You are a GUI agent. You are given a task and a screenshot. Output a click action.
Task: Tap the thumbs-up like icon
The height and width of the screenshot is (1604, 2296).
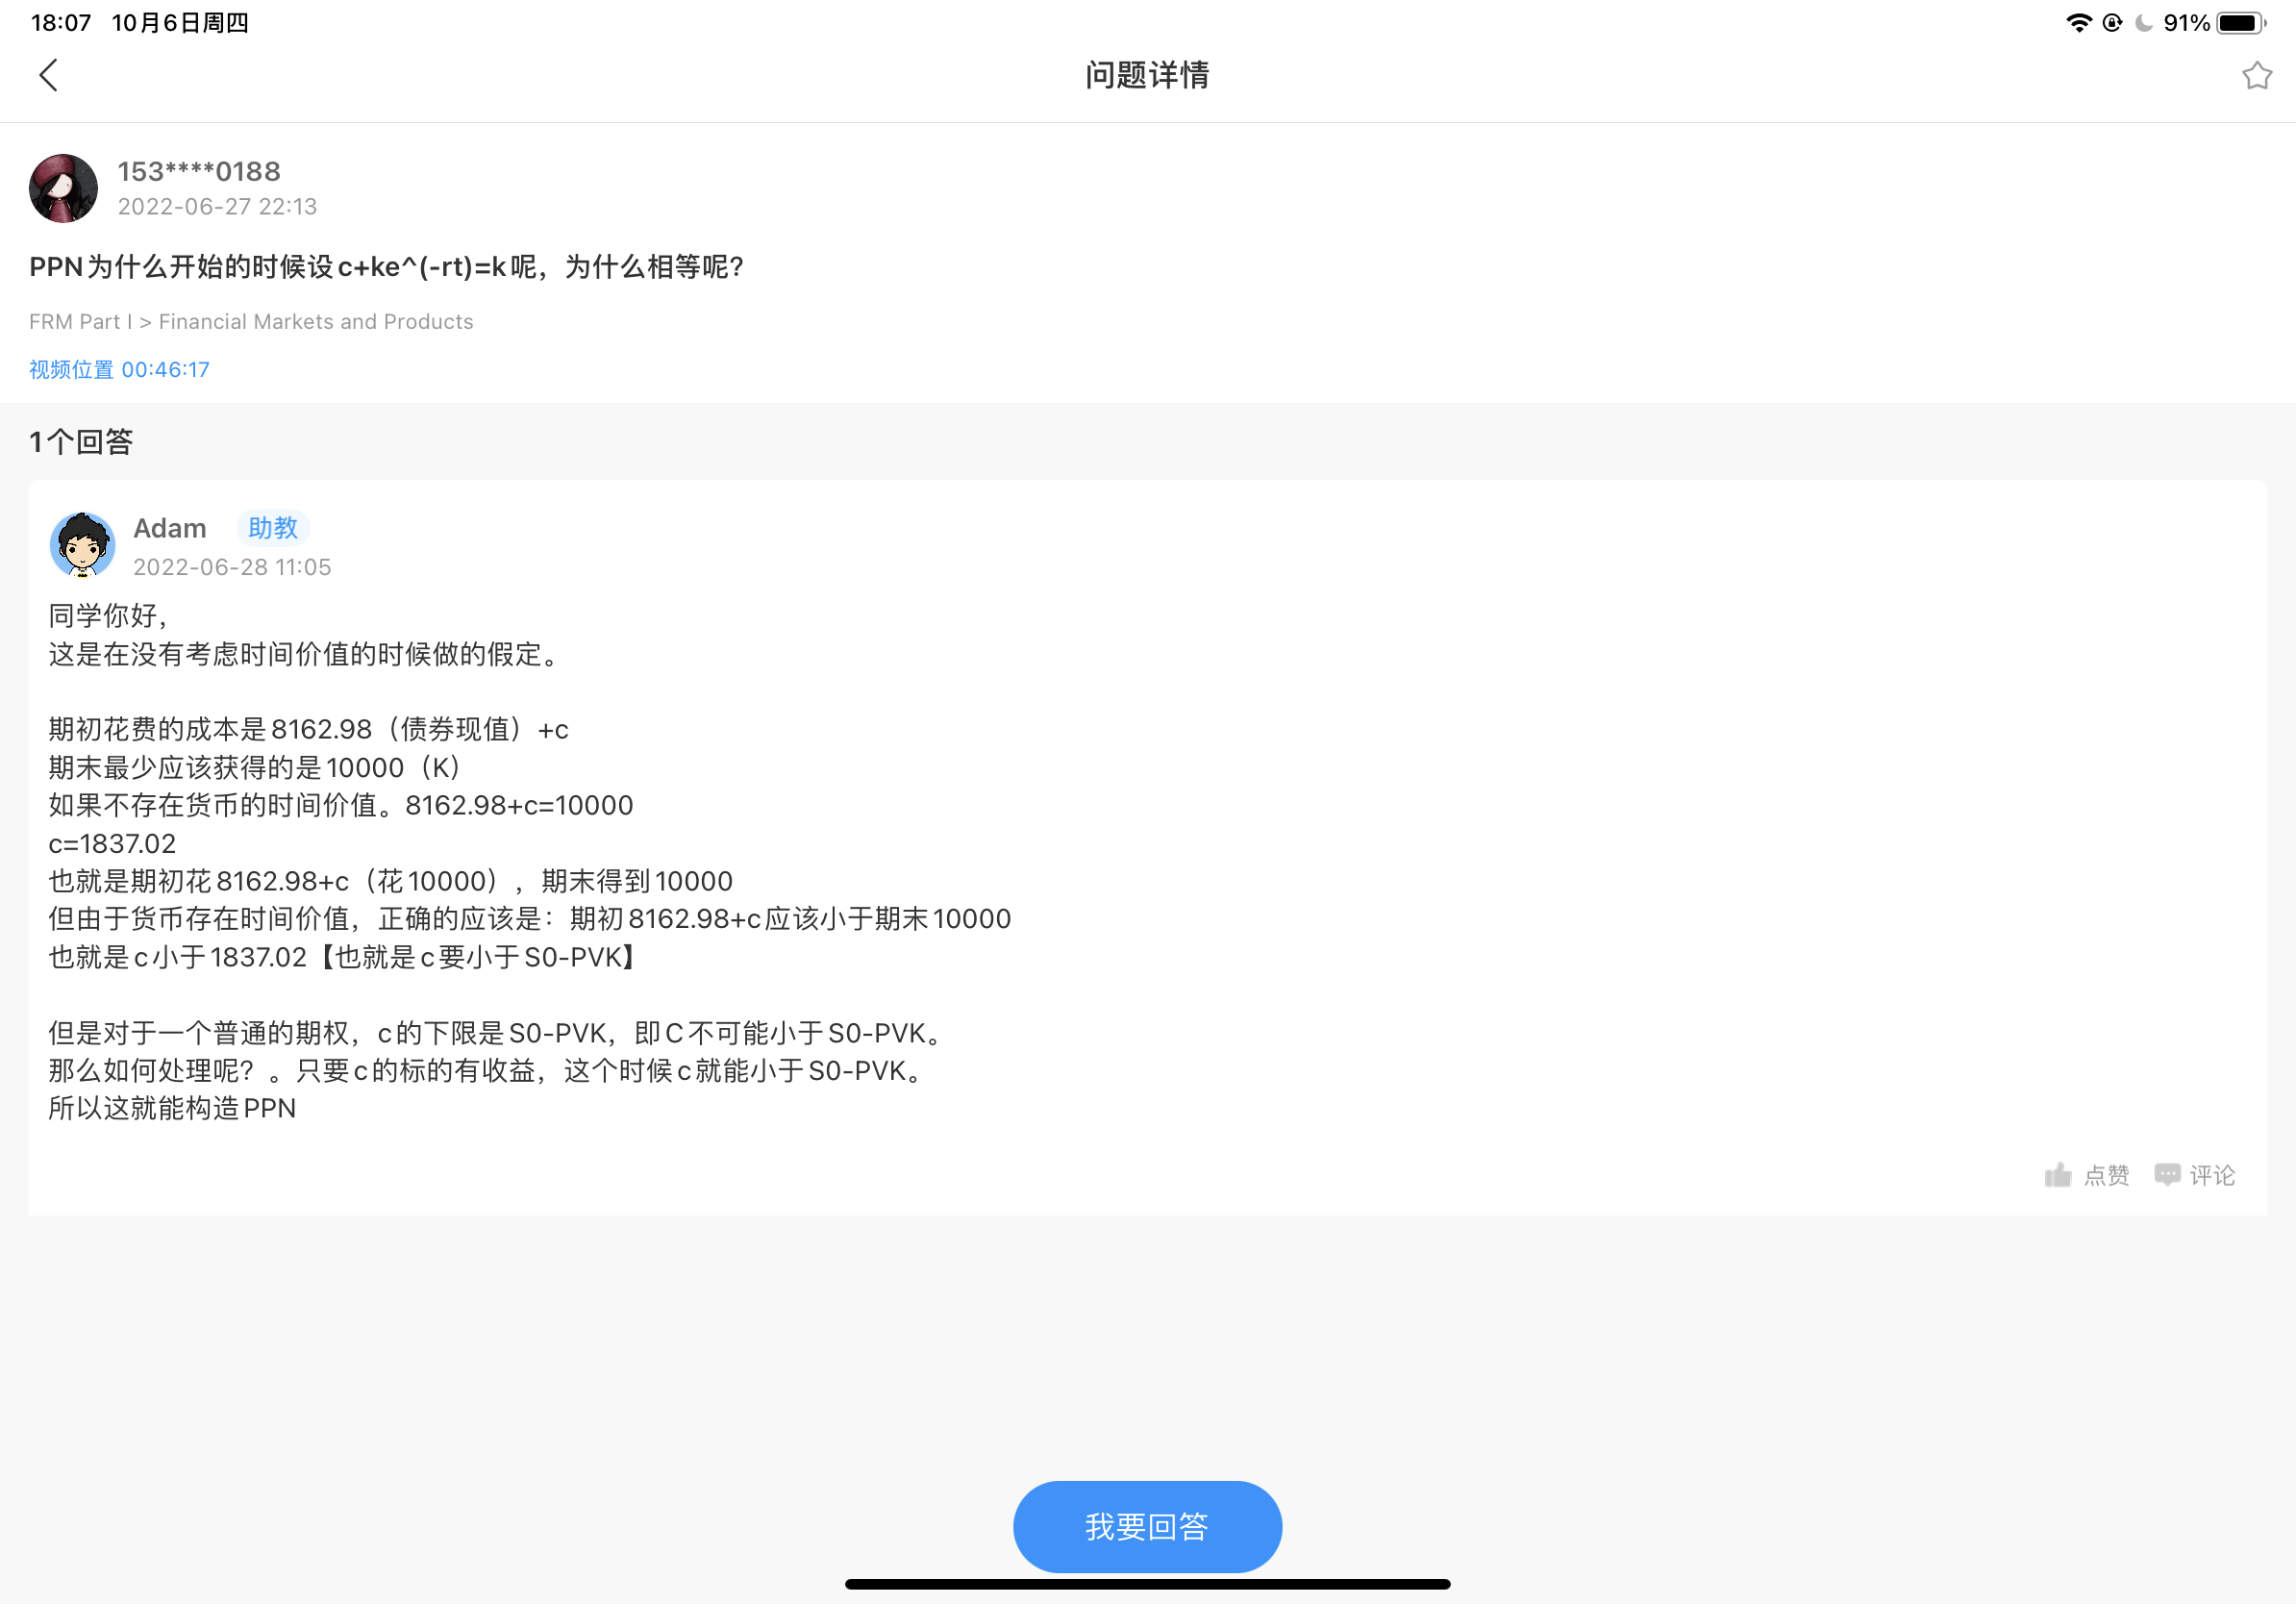[x=2058, y=1175]
